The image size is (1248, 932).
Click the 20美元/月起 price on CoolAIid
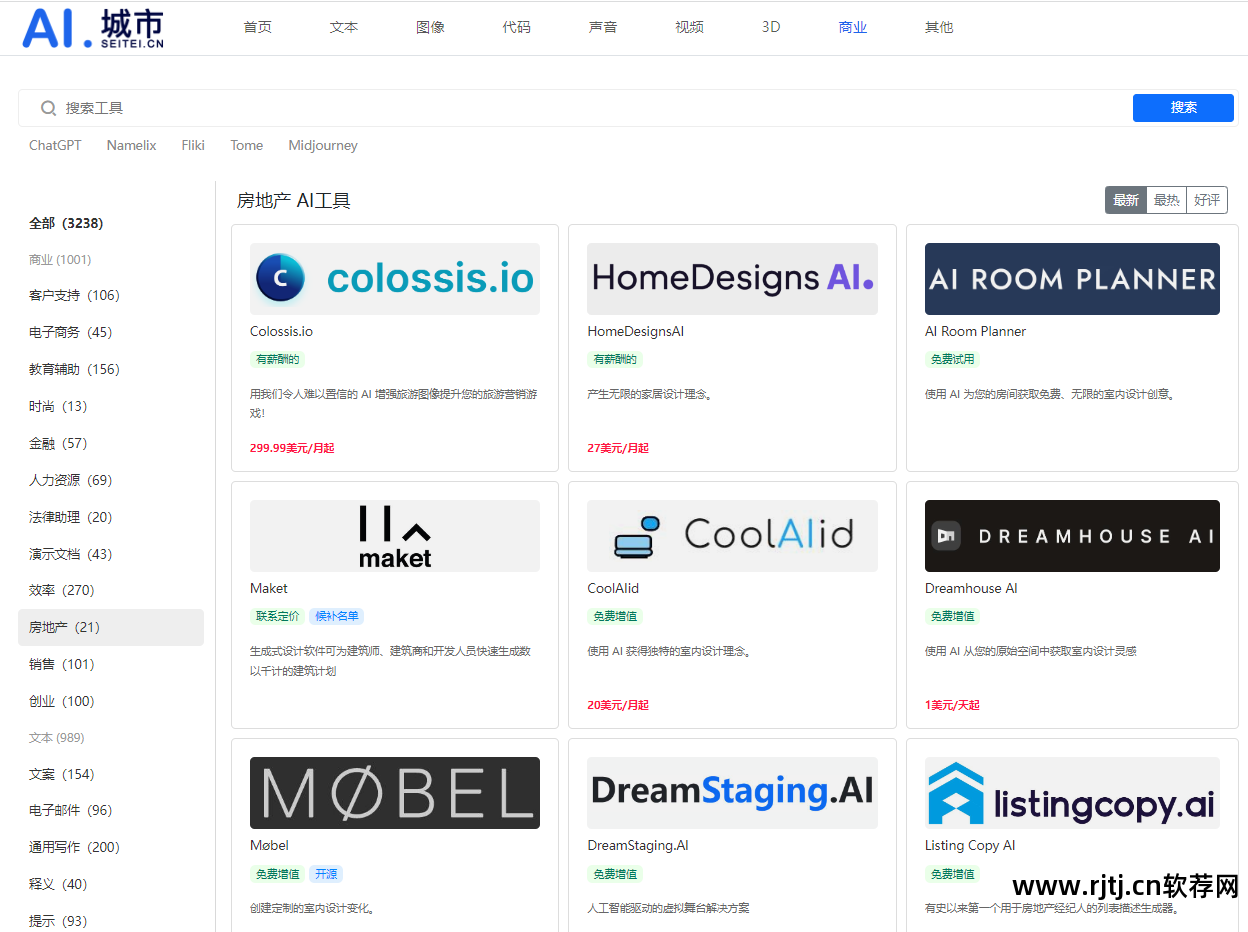click(618, 705)
